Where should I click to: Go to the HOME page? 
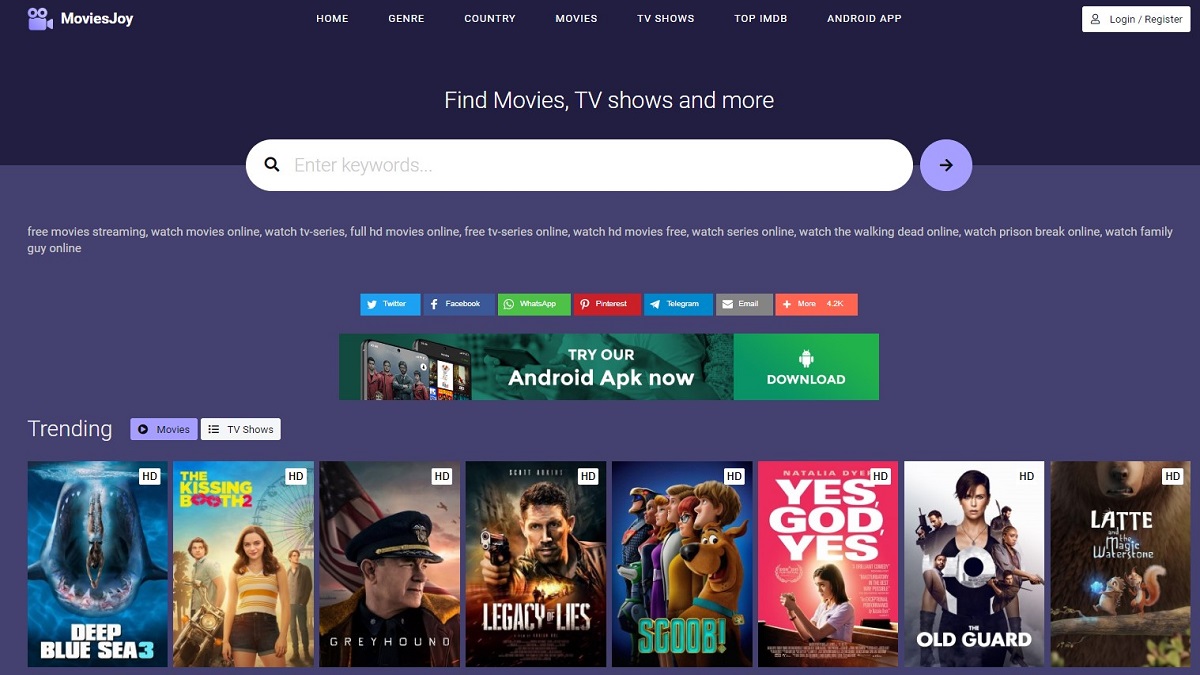tap(332, 18)
